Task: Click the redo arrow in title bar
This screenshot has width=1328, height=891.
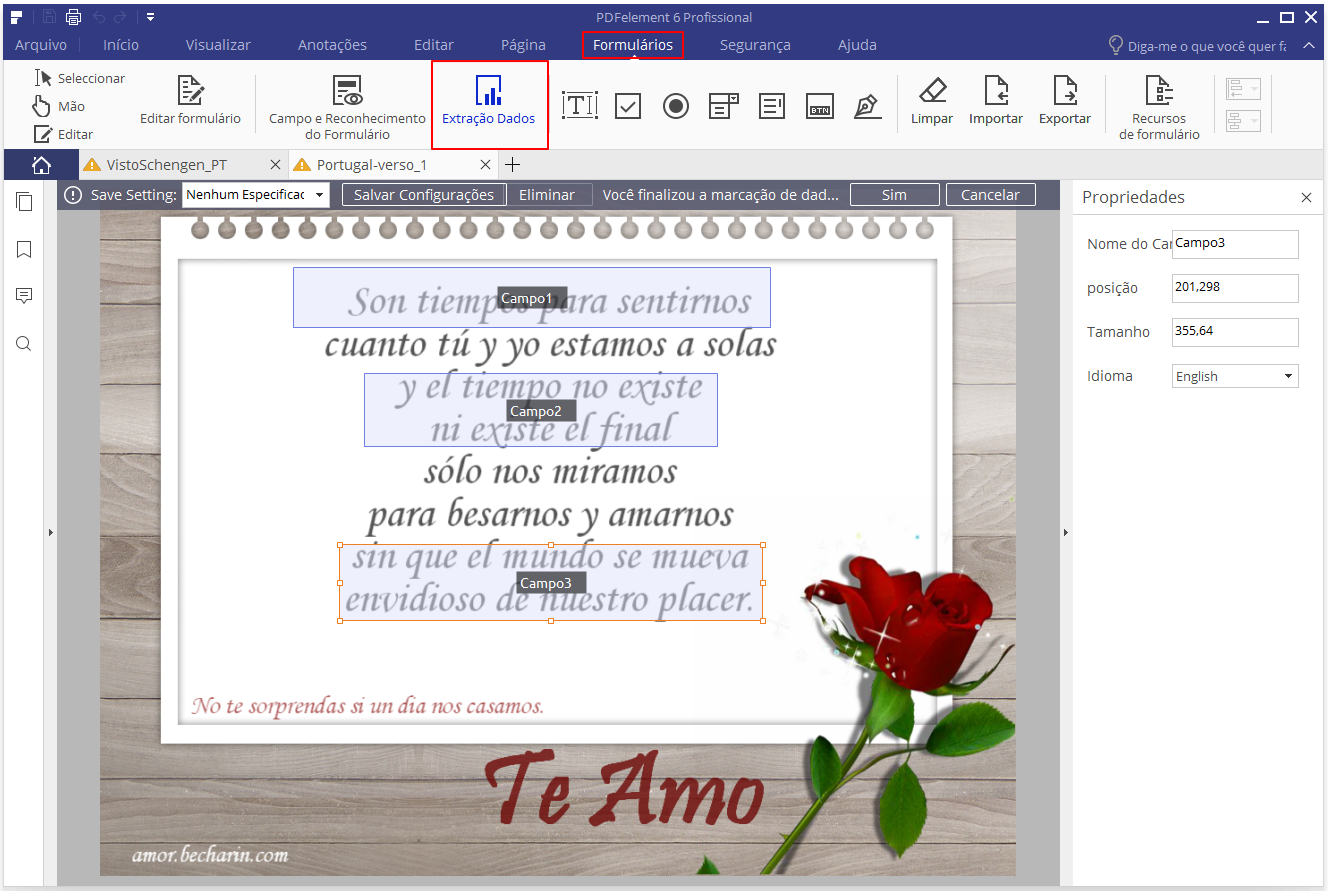Action: 121,17
